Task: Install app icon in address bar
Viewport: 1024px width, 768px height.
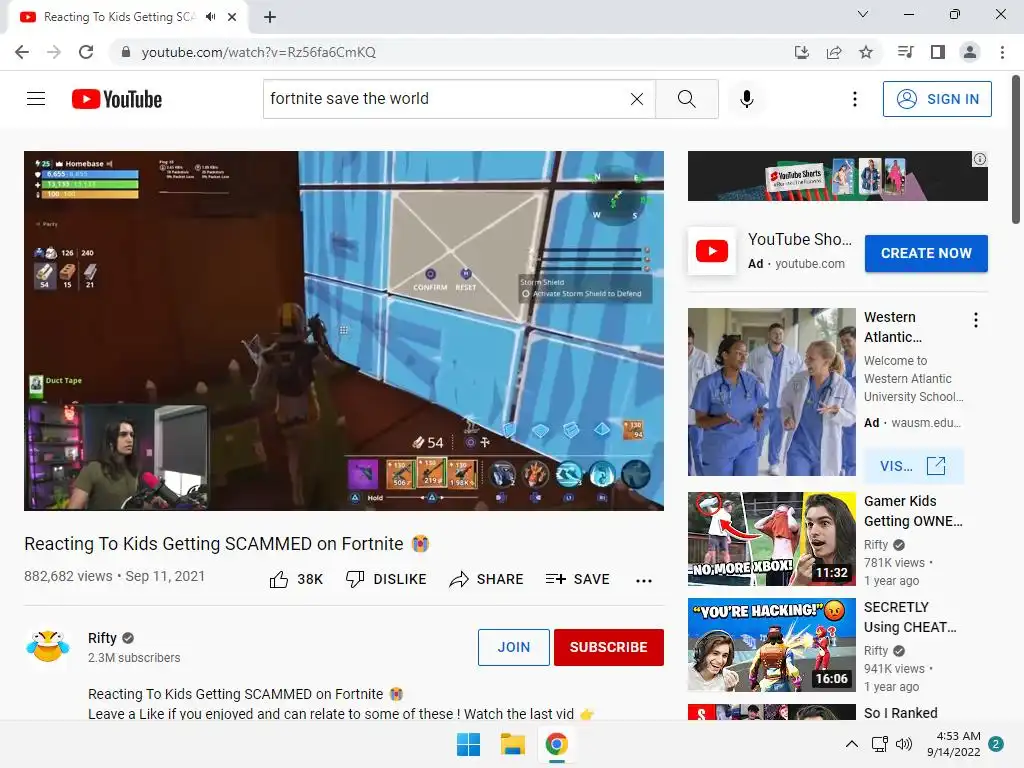Action: coord(802,52)
